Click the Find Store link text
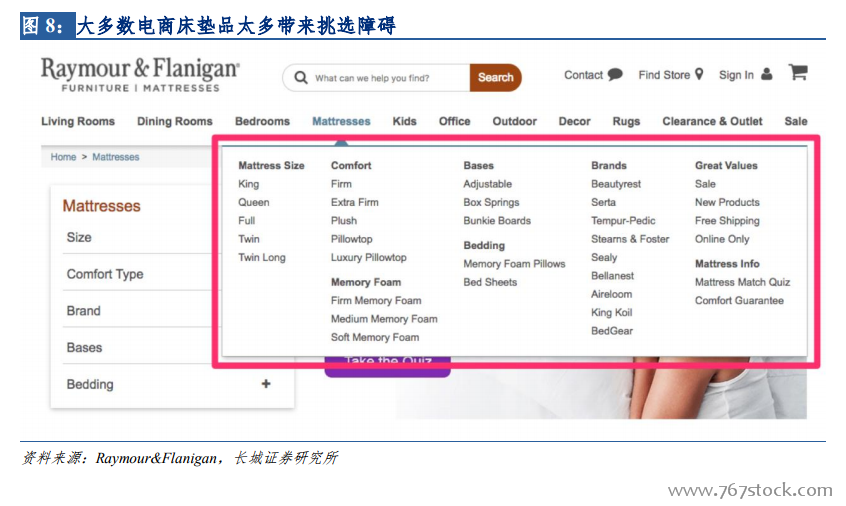846x506 pixels. [664, 75]
